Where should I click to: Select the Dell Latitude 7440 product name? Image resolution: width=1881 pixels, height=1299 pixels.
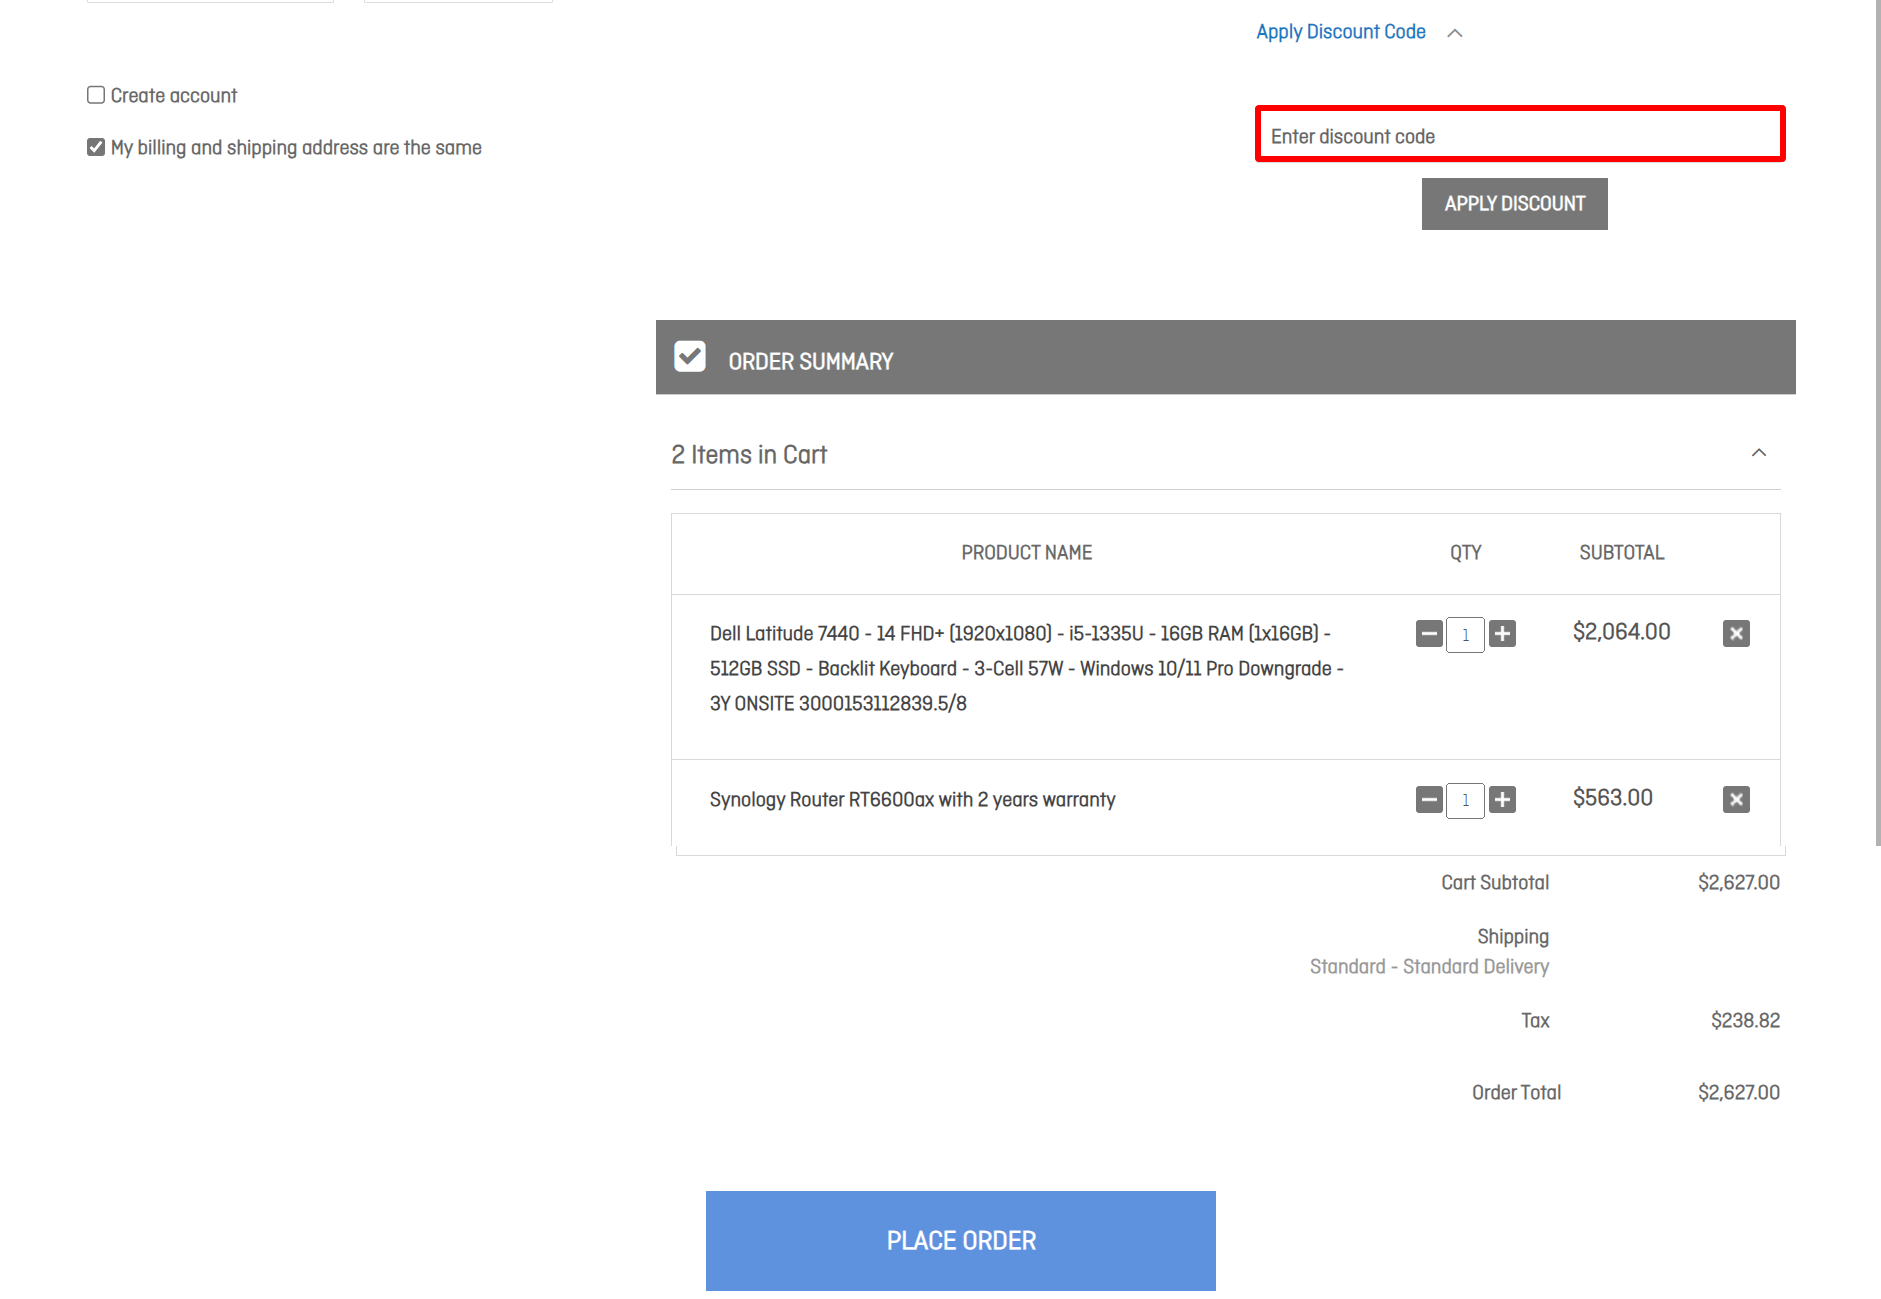(x=1026, y=668)
